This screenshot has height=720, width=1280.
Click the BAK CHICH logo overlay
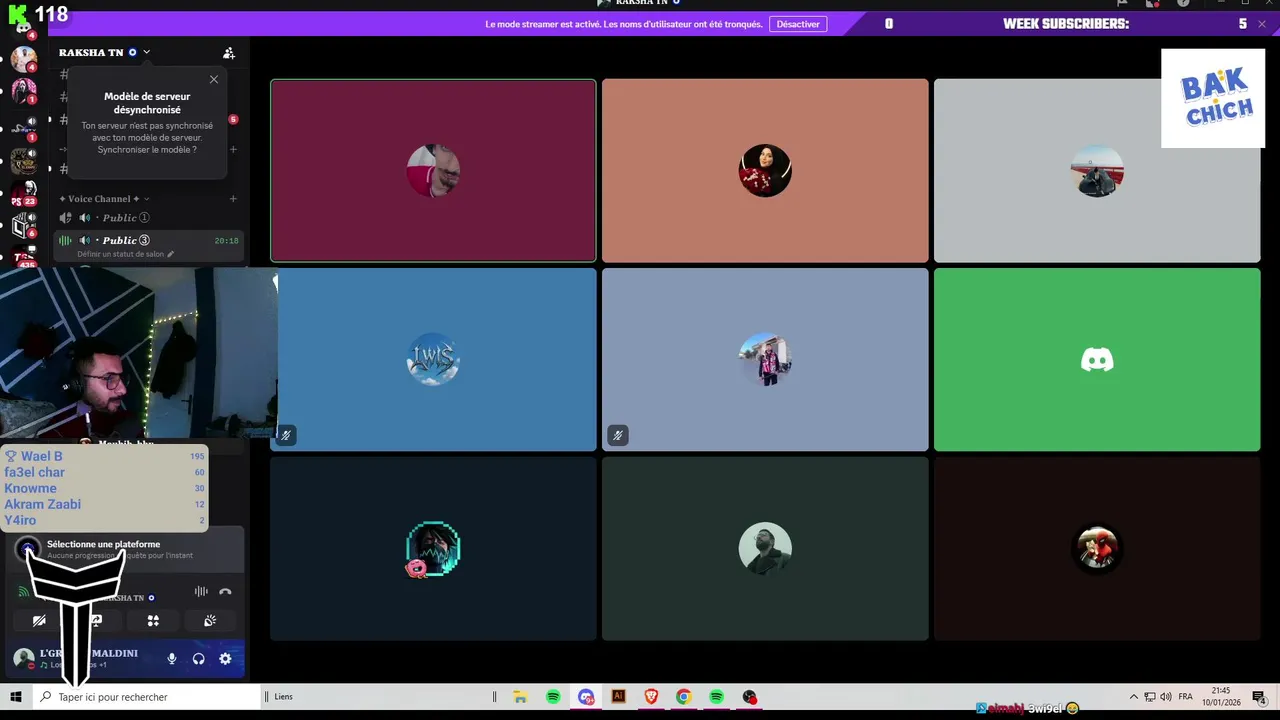click(1213, 99)
